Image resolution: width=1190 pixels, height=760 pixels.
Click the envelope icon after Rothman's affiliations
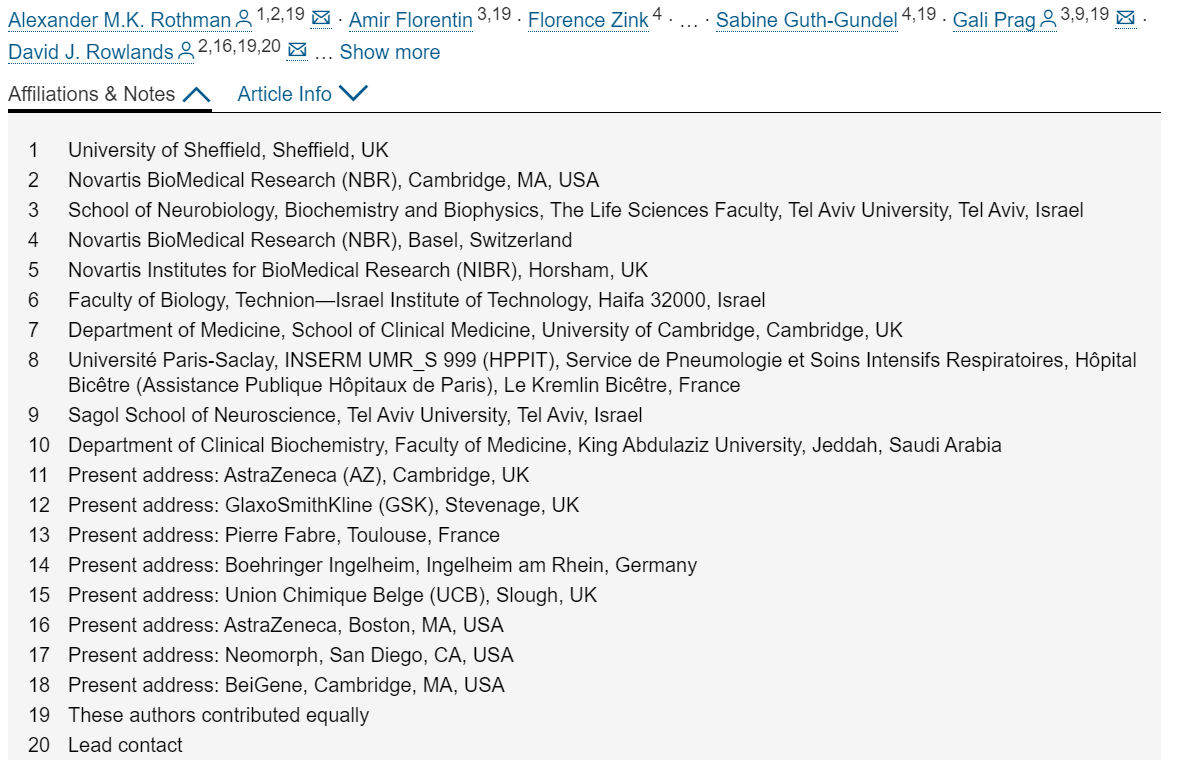click(322, 17)
